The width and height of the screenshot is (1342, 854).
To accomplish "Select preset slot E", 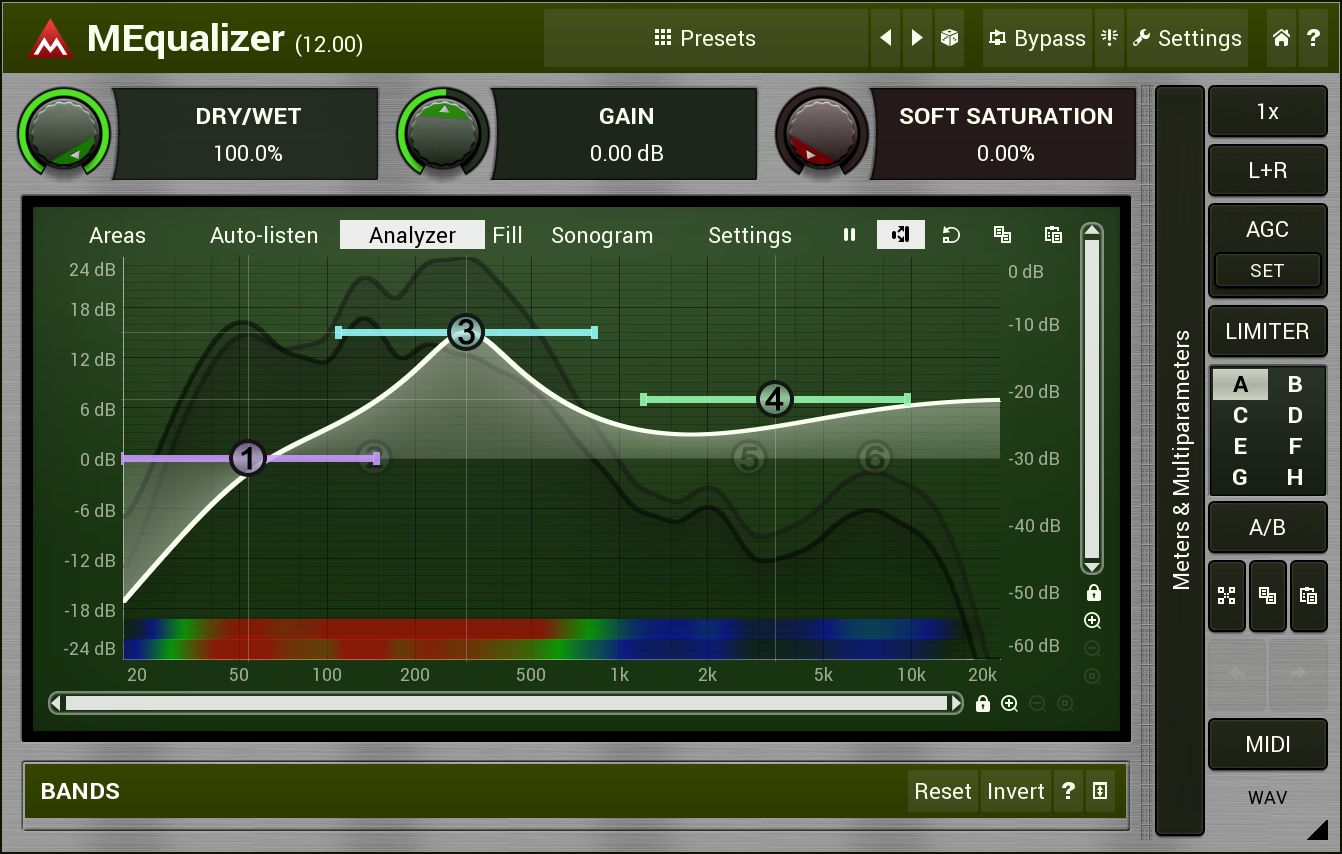I will 1240,447.
